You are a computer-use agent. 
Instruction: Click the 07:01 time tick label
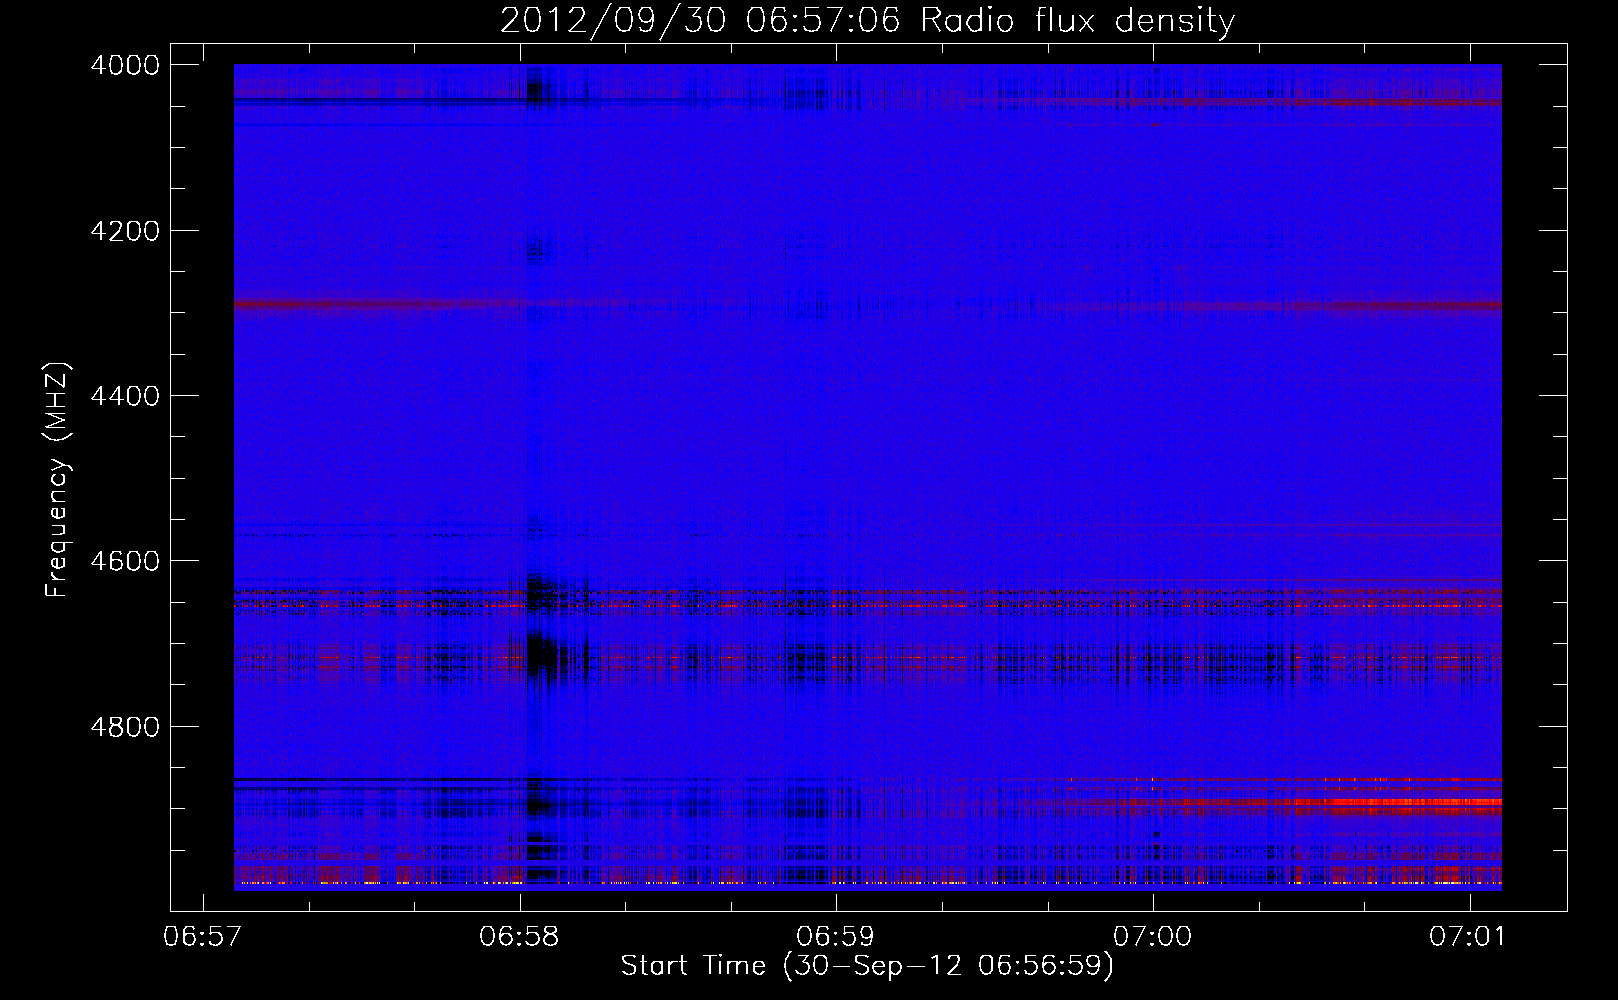(1469, 937)
